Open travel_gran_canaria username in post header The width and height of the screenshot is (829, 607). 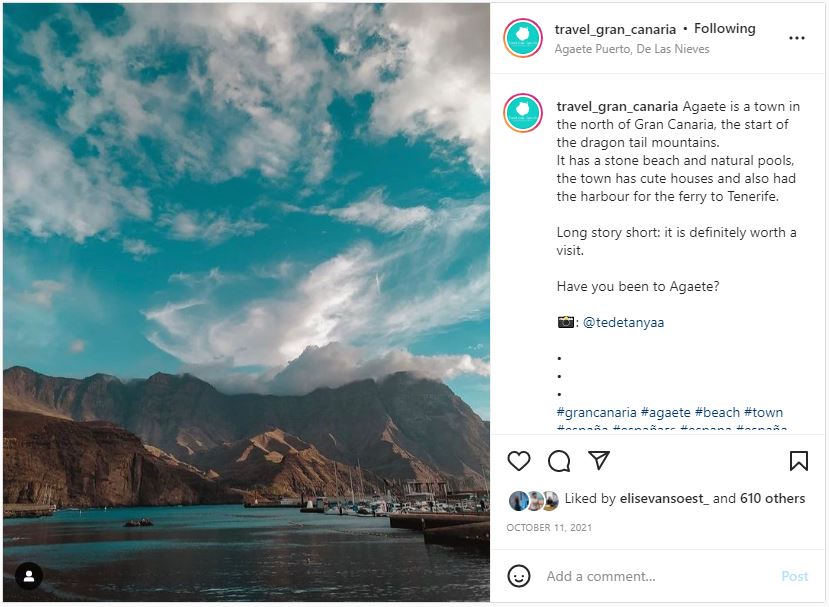tap(615, 29)
